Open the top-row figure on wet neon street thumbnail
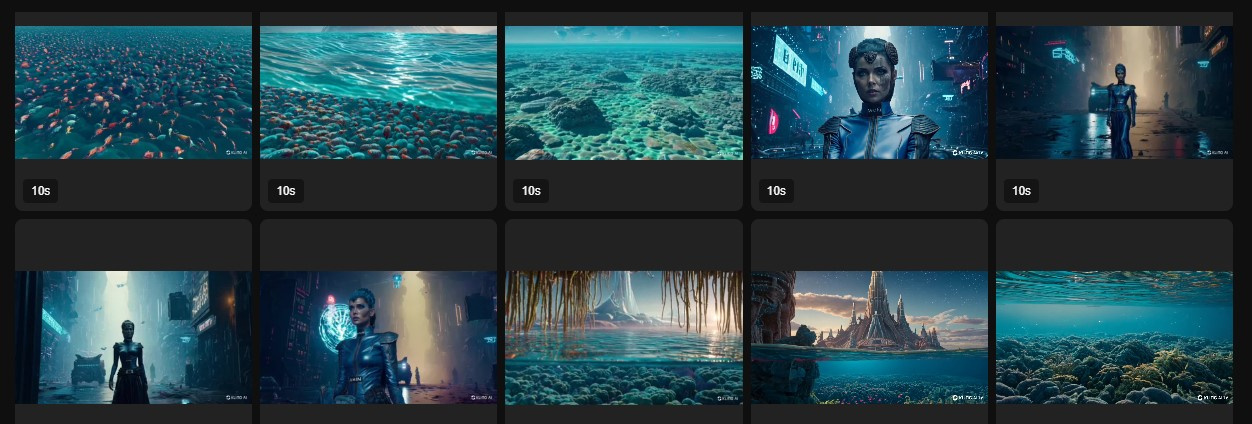This screenshot has width=1252, height=424. pyautogui.click(x=1114, y=92)
